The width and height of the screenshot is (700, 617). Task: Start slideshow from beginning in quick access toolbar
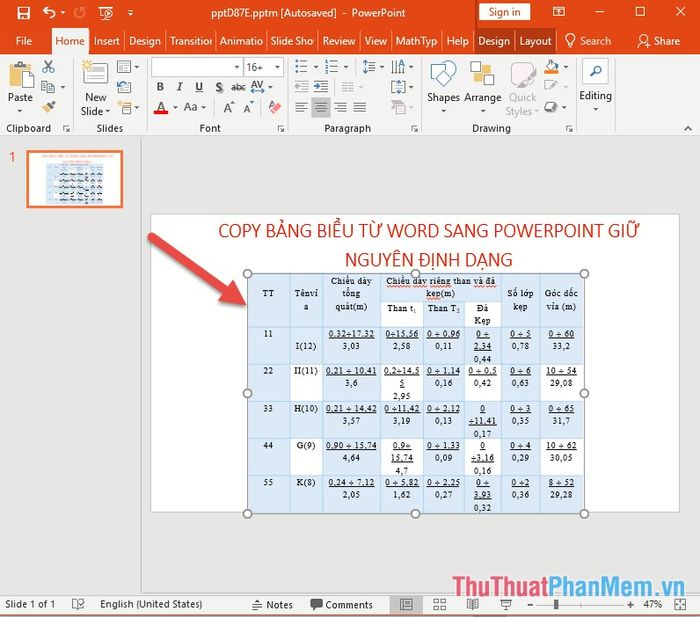click(106, 13)
